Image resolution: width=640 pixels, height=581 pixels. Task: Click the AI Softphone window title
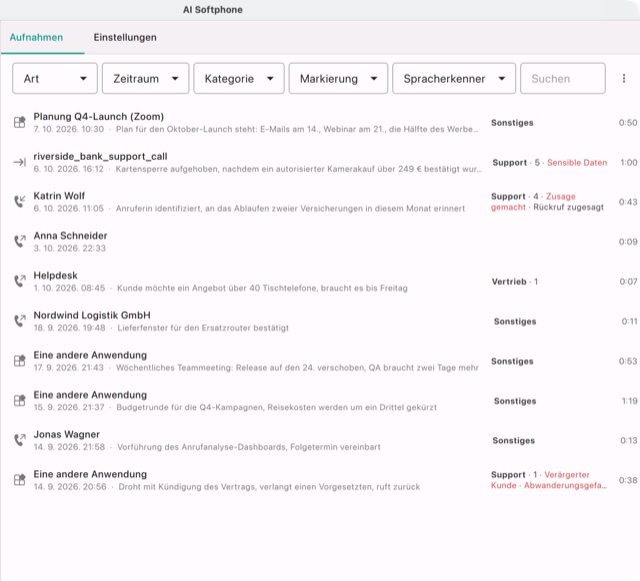213,10
